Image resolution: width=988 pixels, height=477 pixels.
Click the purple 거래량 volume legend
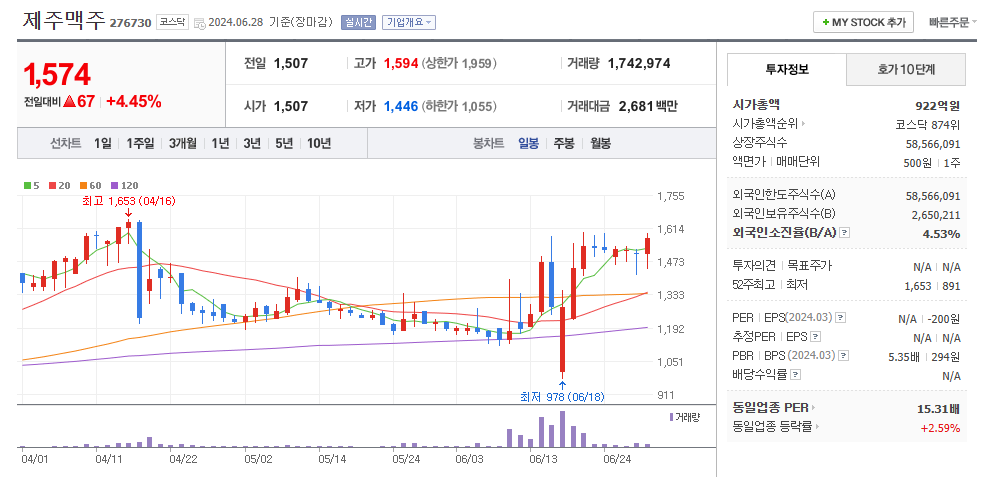pyautogui.click(x=684, y=417)
